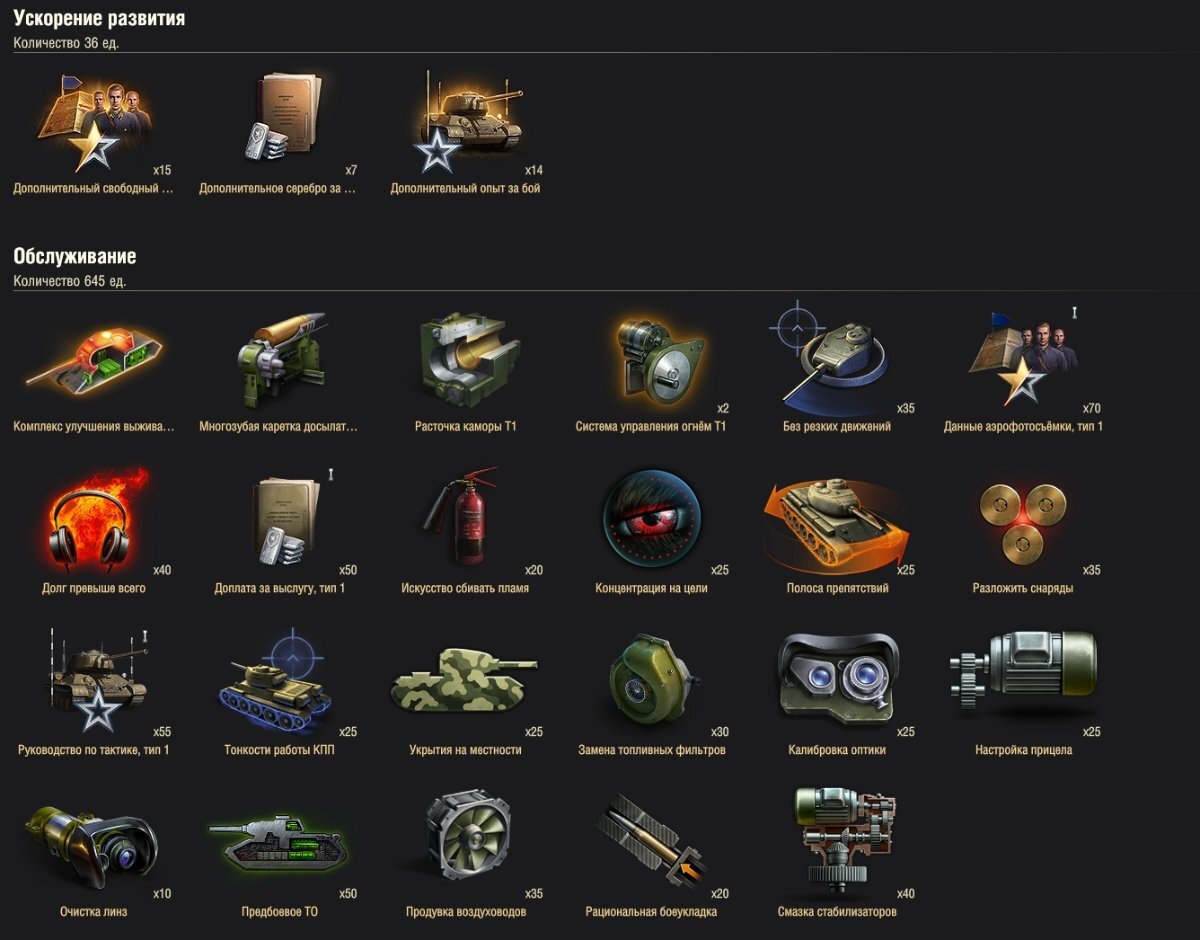Click the 'Дополнительный опыт за бой' label
The image size is (1200, 940).
tap(465, 188)
